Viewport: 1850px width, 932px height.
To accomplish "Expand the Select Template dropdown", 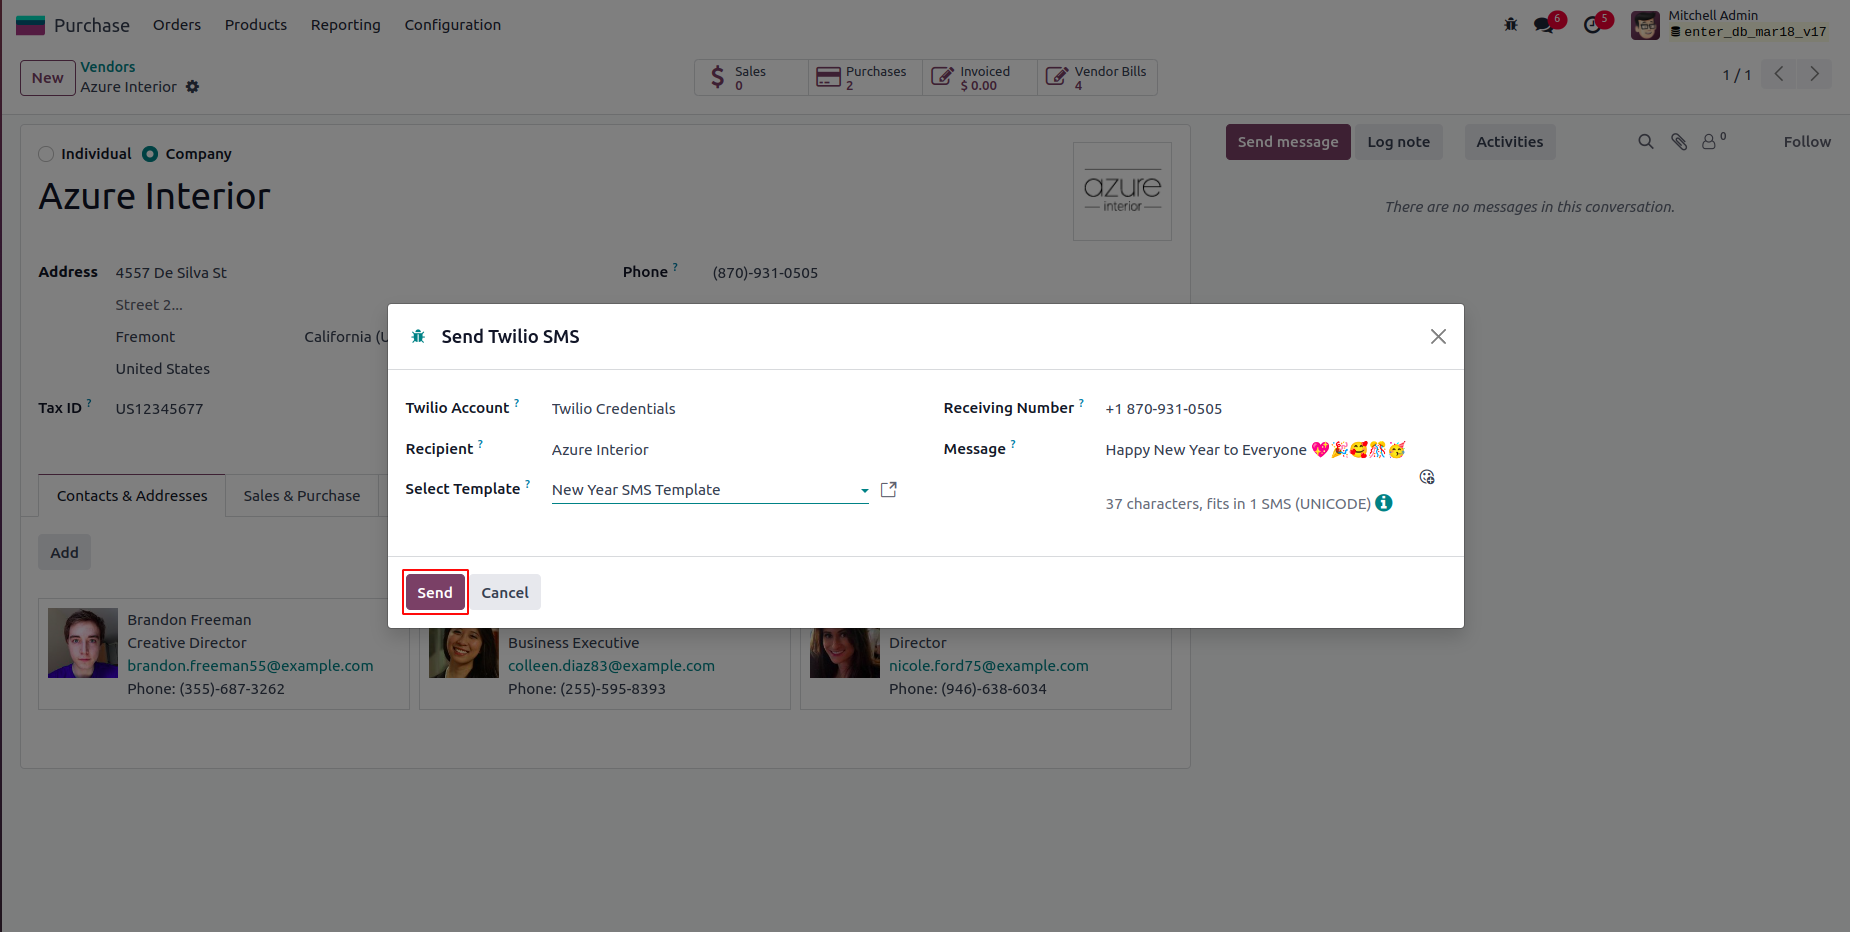I will click(x=864, y=491).
